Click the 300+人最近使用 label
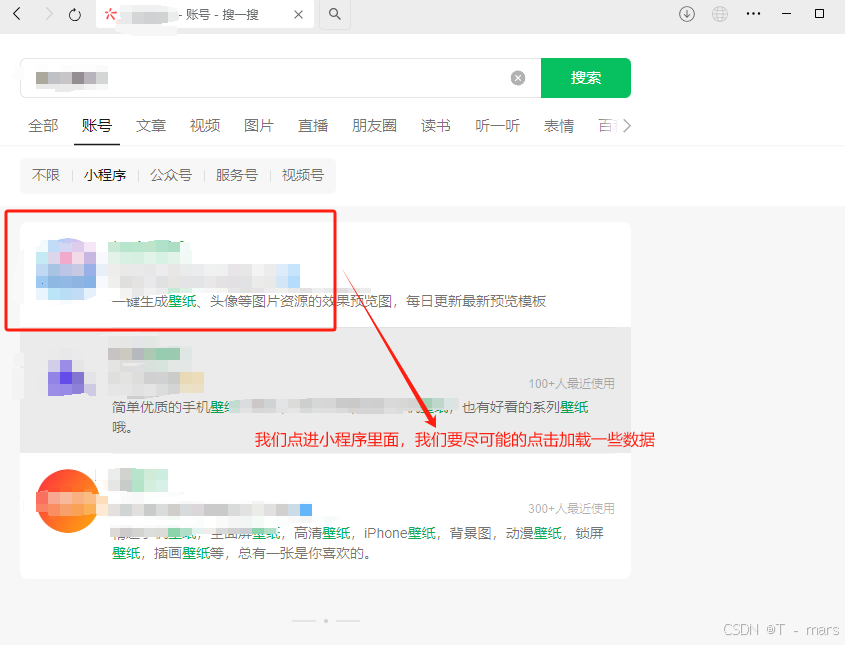This screenshot has width=845, height=645. coord(571,509)
